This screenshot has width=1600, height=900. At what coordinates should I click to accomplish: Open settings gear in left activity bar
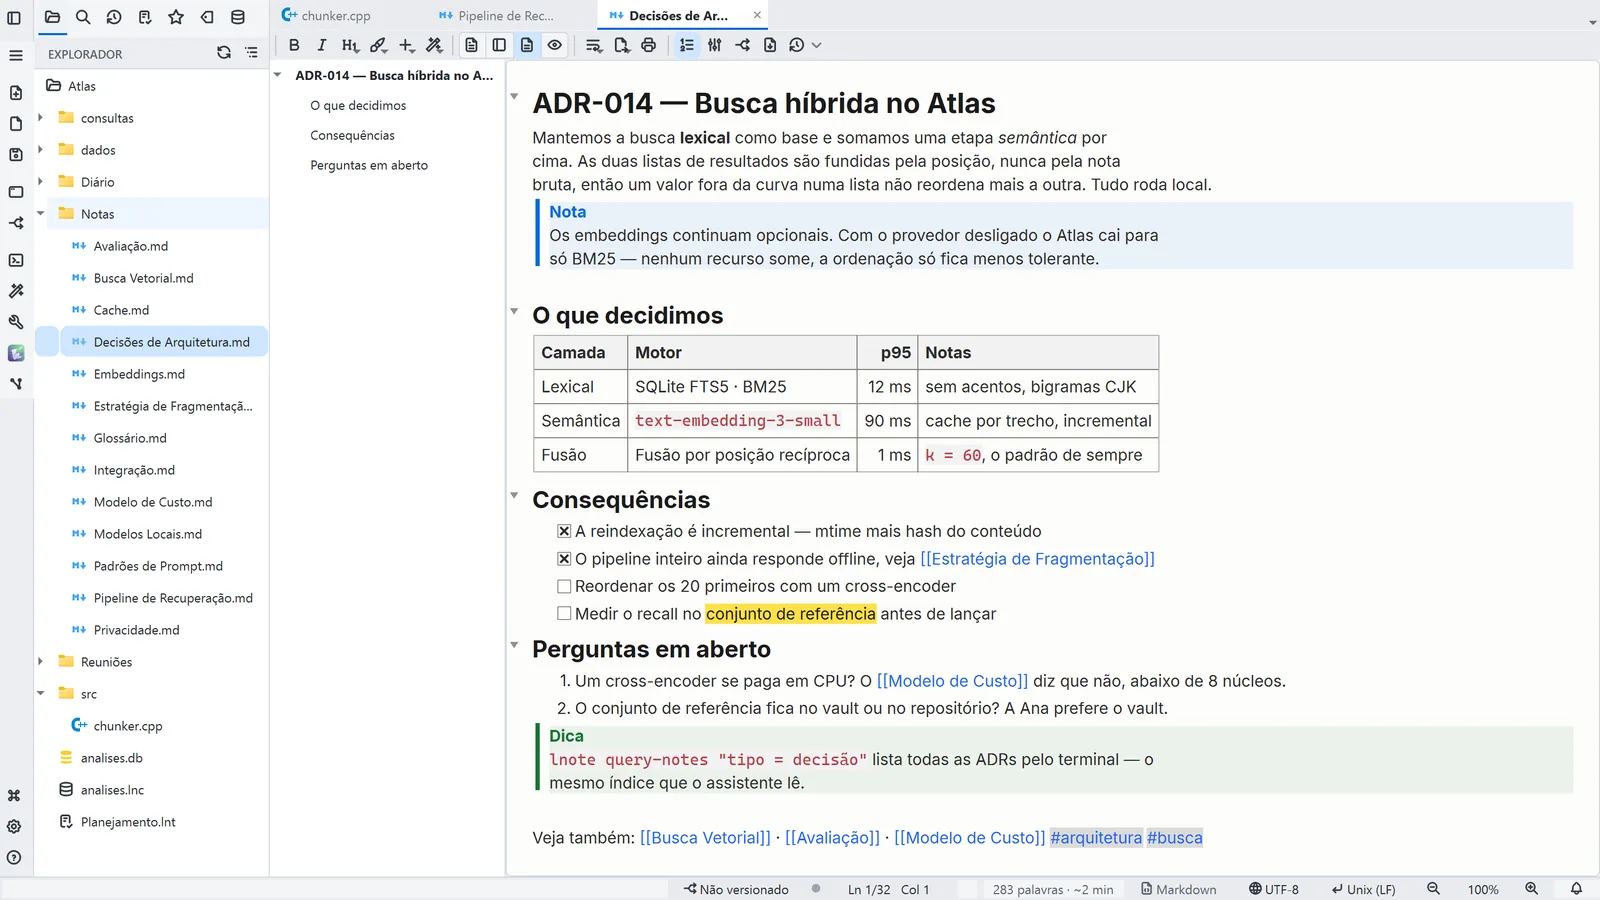coord(14,827)
